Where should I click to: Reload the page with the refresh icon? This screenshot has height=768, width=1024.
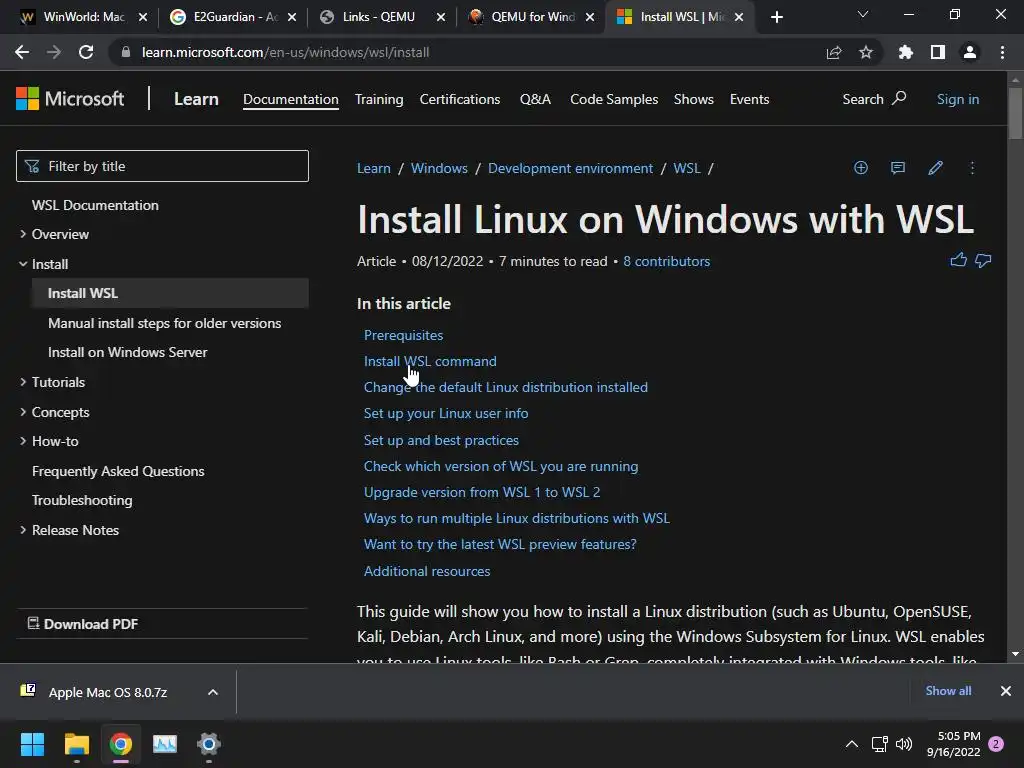pos(86,52)
